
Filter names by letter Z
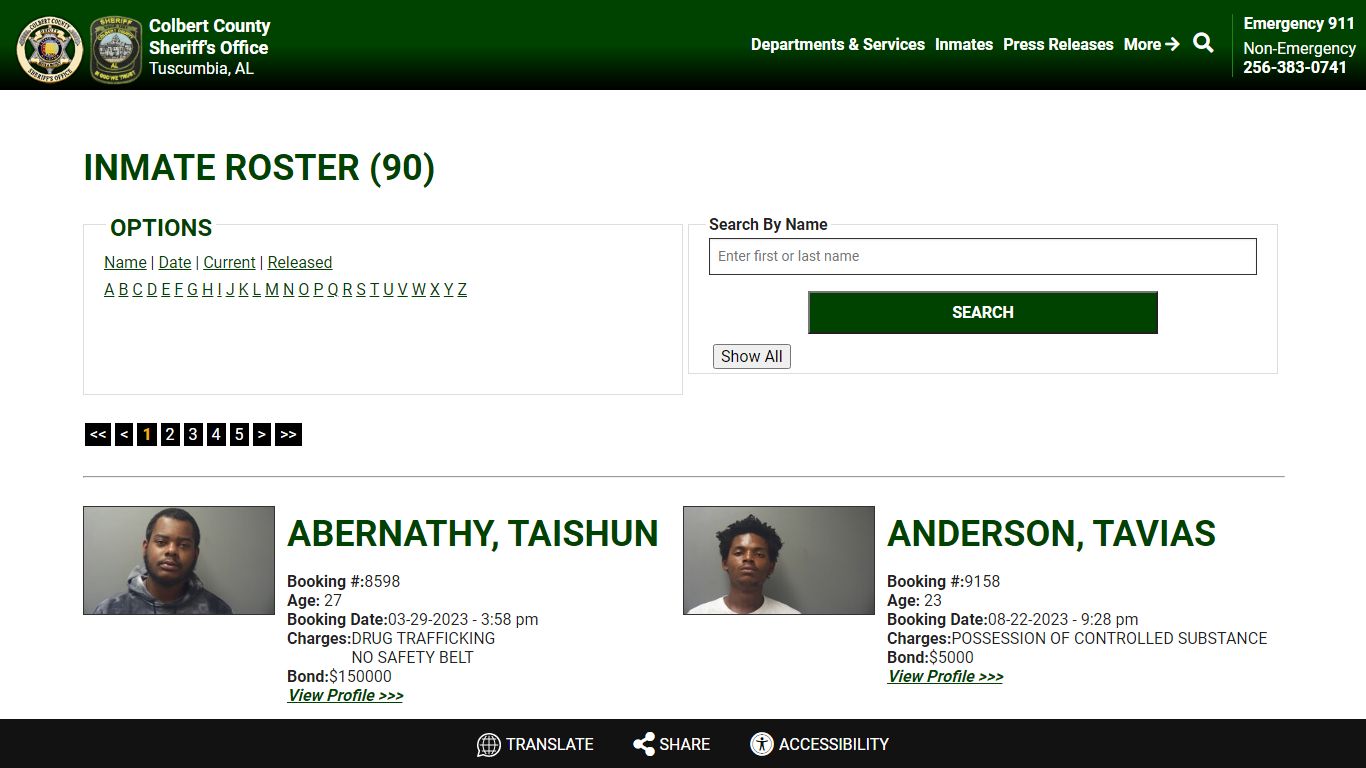click(462, 289)
